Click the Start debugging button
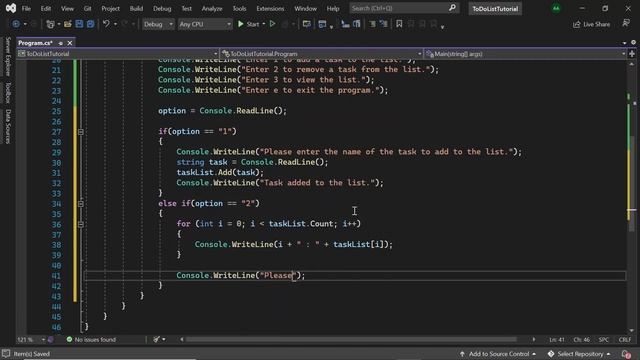This screenshot has height=360, width=640. coord(248,24)
